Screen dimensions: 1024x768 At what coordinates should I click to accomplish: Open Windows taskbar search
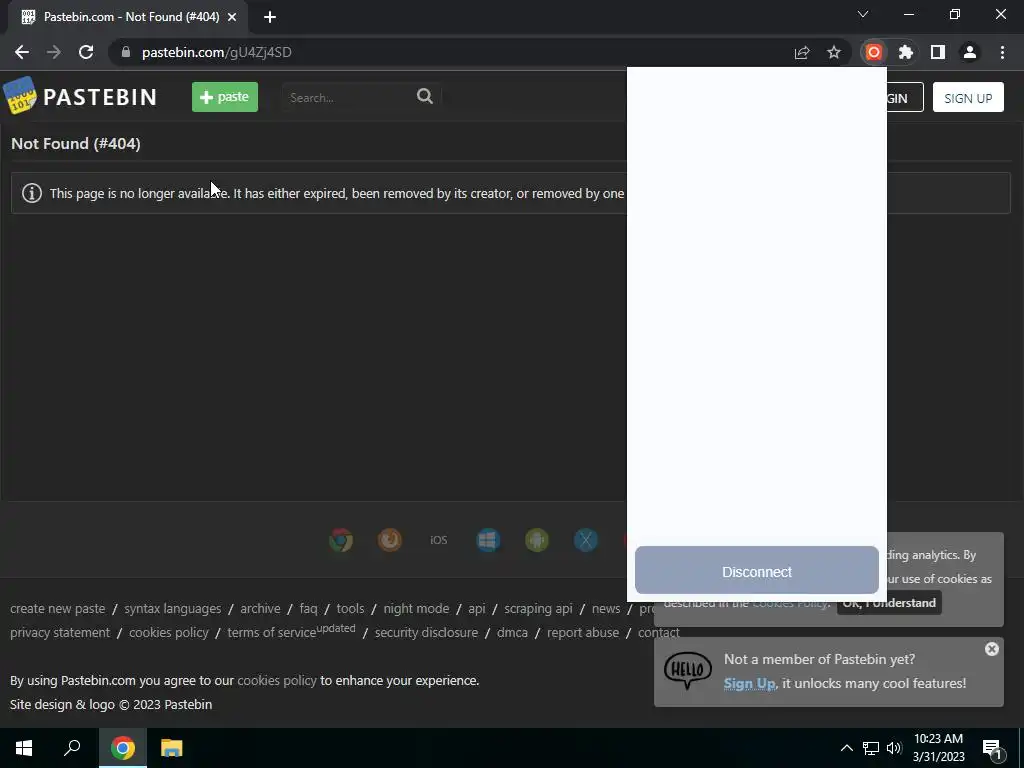[x=72, y=748]
